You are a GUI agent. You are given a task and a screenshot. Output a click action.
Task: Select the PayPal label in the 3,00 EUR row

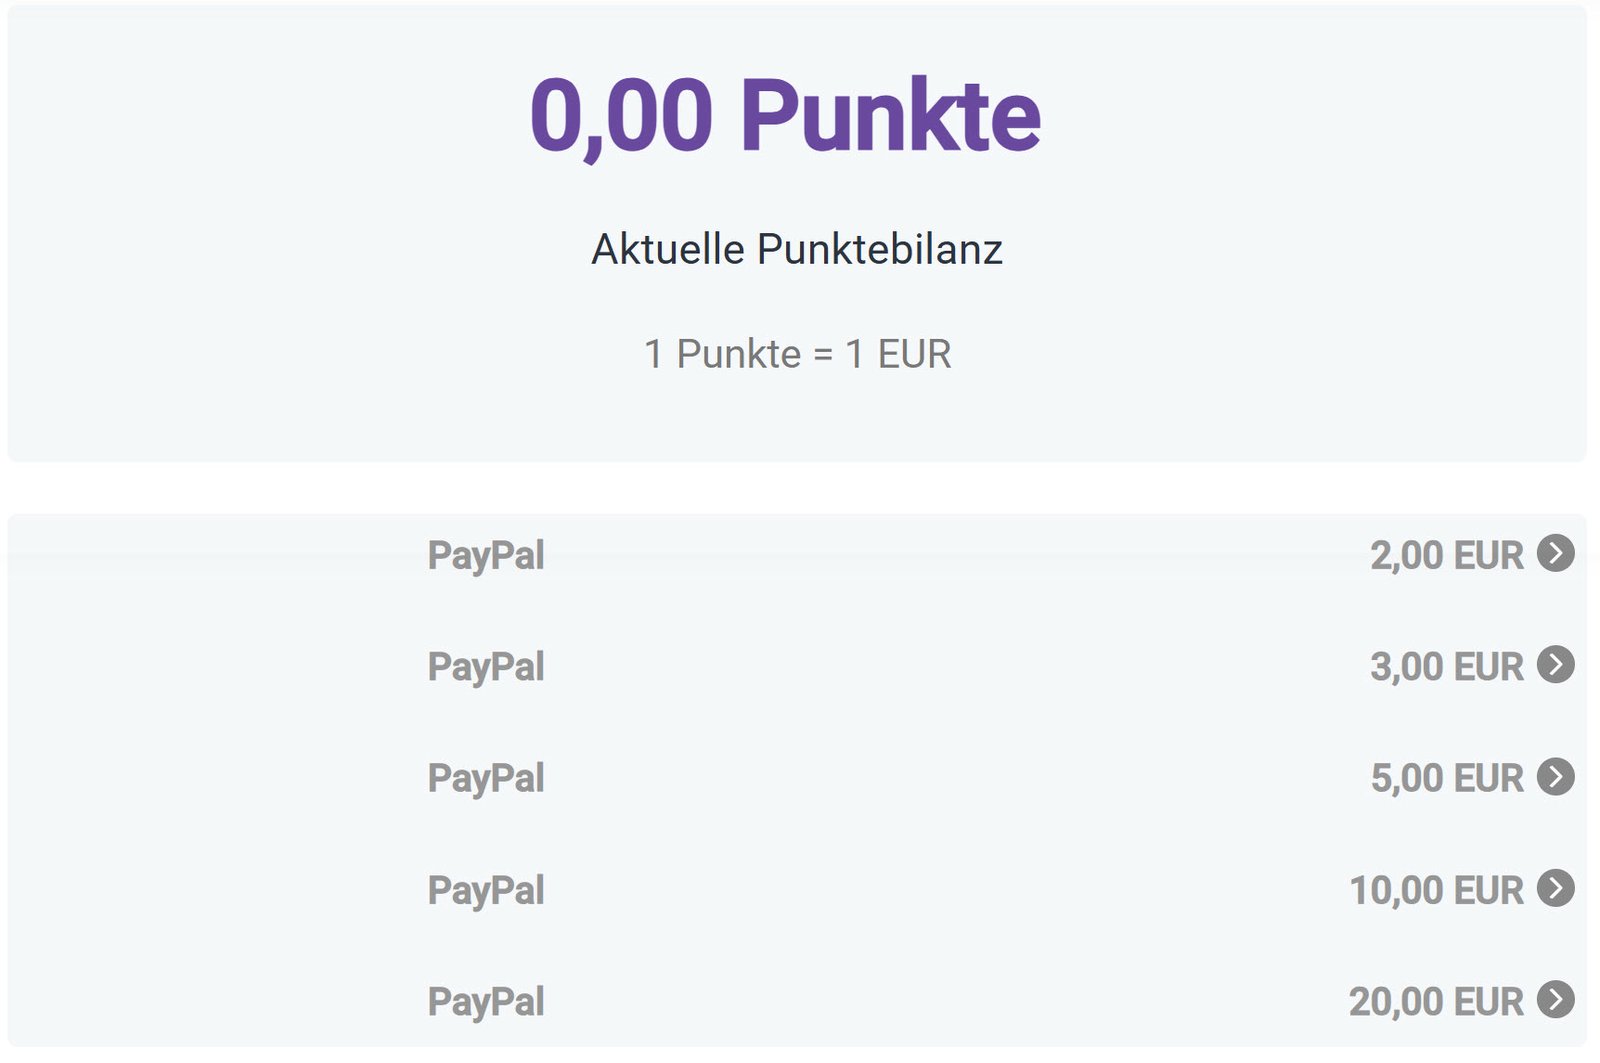[x=486, y=667]
